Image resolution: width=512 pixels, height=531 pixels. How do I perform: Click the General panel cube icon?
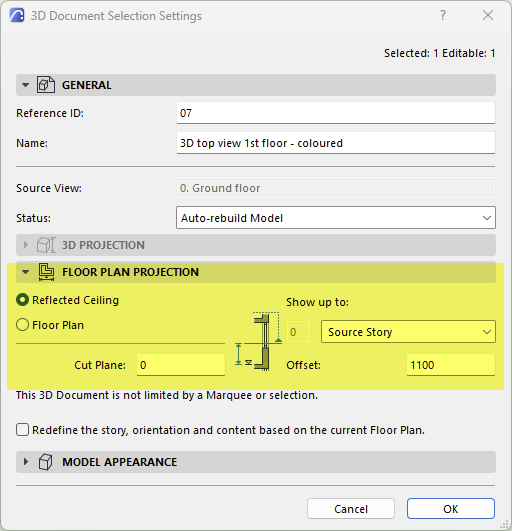46,85
